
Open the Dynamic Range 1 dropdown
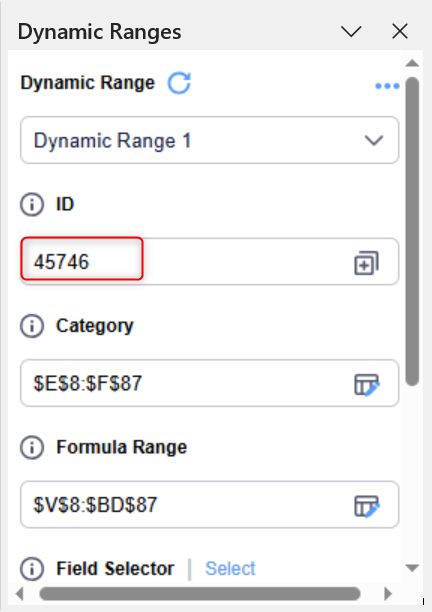tap(210, 140)
